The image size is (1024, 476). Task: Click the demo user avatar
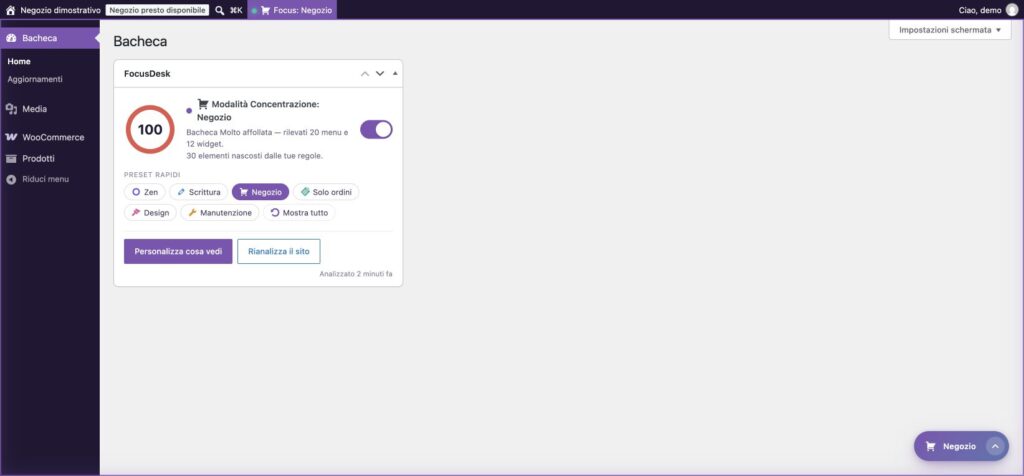(1012, 10)
